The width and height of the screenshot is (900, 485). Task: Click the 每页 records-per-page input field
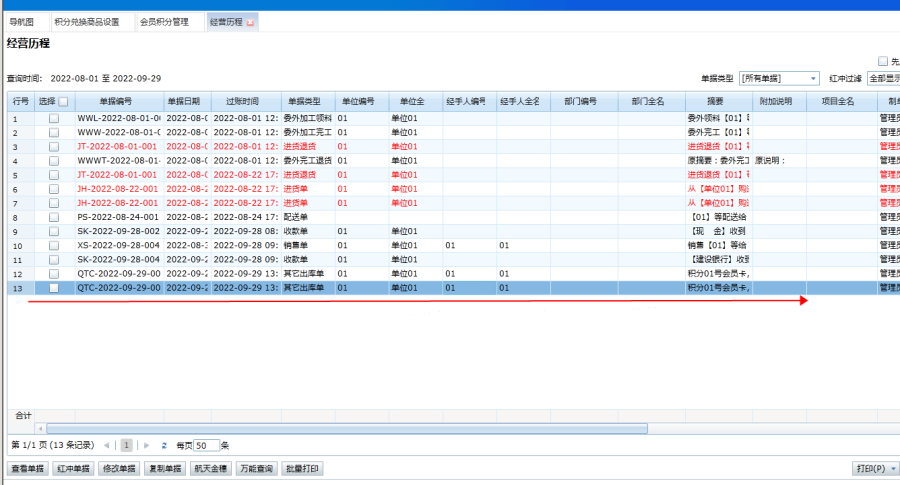point(207,446)
